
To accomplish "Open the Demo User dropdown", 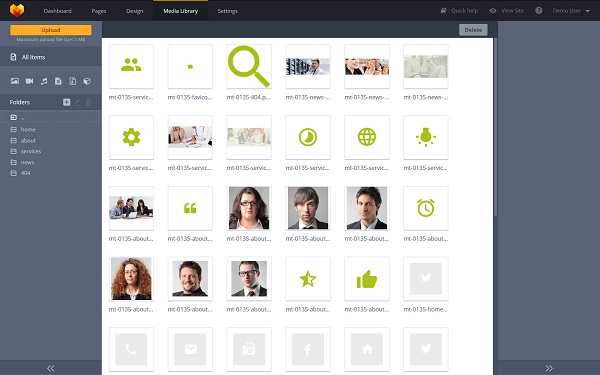I will 571,11.
